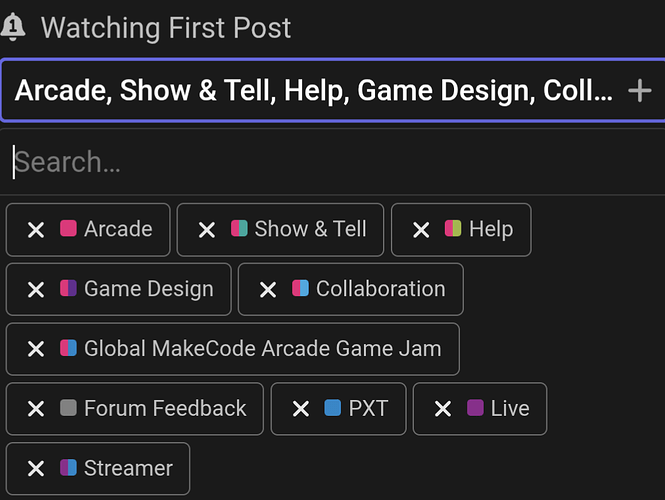Click the Streamer category label
665x500 pixels.
(x=128, y=468)
